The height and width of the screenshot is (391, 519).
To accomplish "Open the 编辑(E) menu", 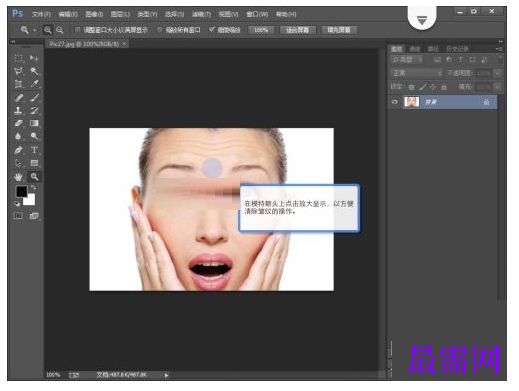I will point(68,14).
